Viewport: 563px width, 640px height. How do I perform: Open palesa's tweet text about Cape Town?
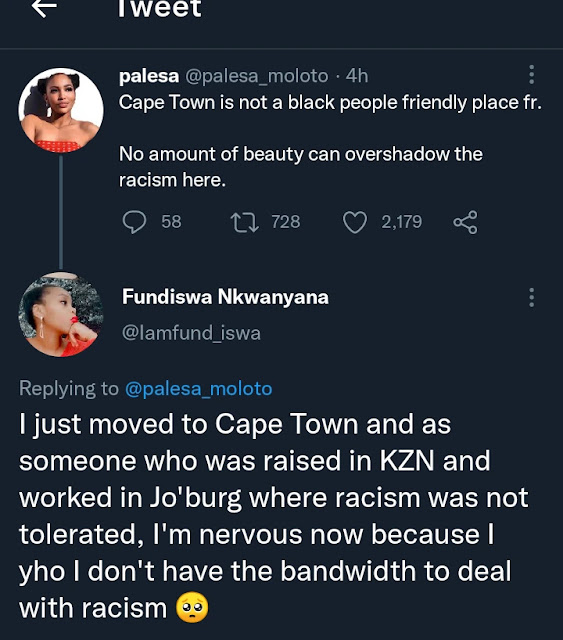coord(330,141)
